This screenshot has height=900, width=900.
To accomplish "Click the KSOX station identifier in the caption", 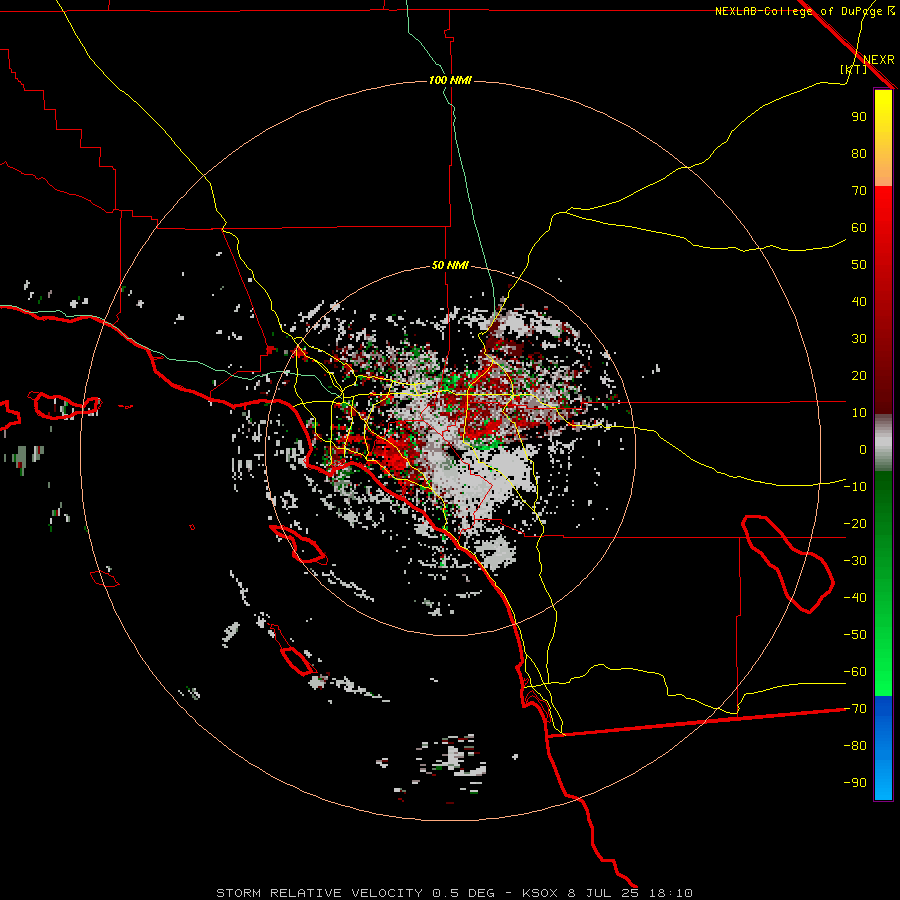I will [540, 893].
